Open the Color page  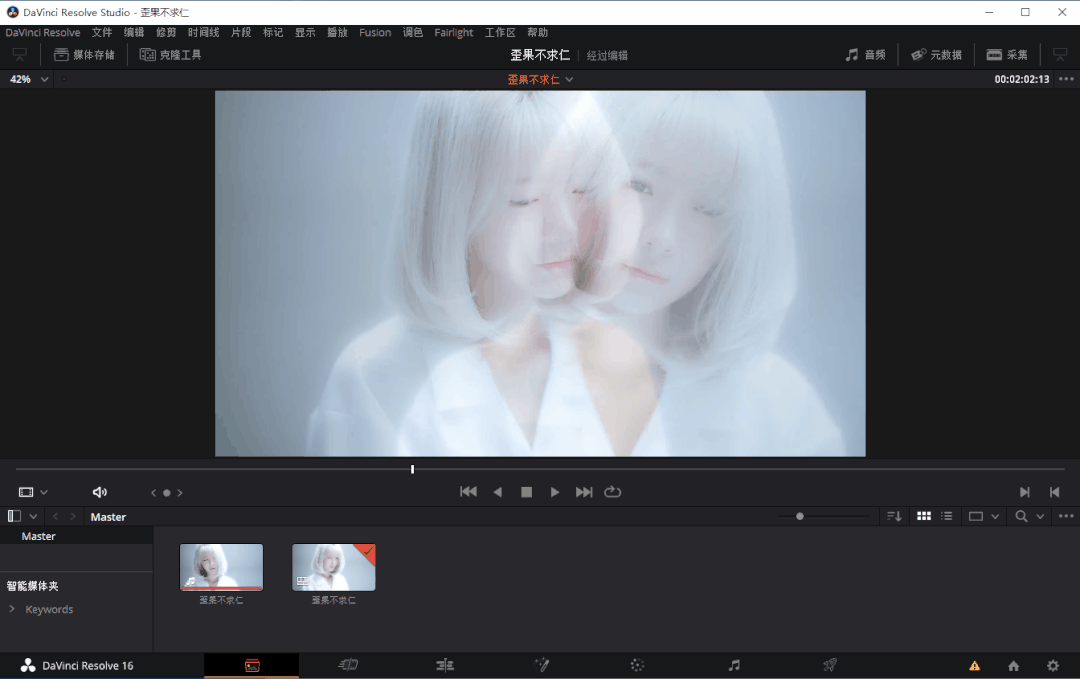pos(637,664)
